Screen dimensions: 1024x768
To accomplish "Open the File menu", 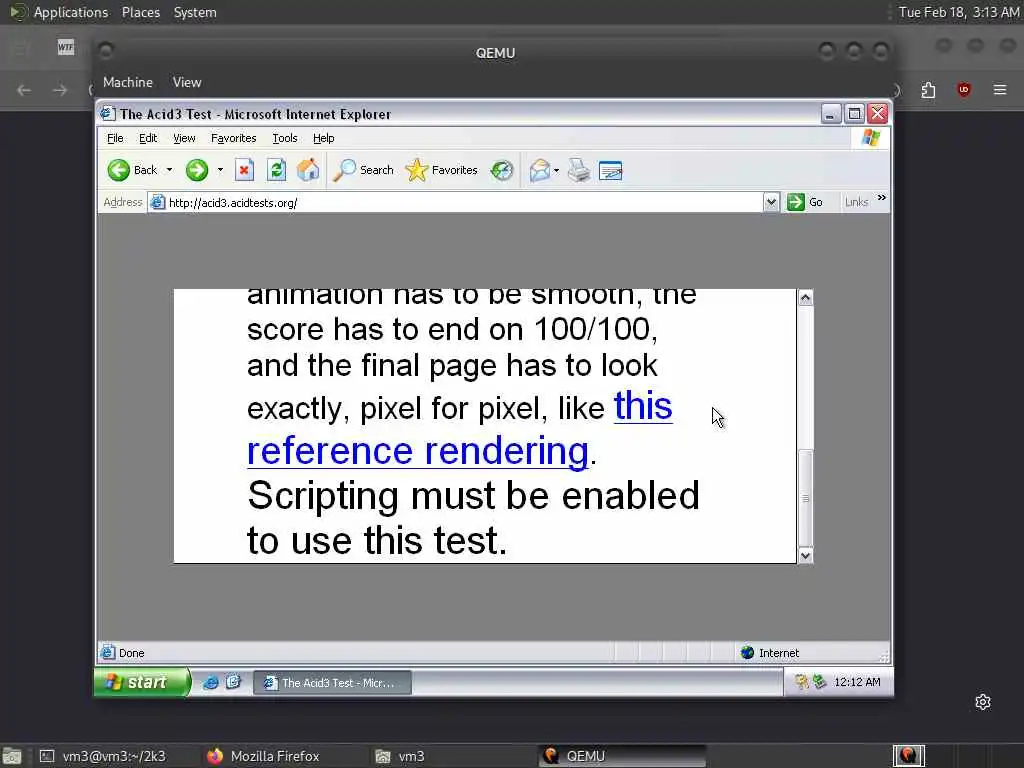I will tap(115, 138).
